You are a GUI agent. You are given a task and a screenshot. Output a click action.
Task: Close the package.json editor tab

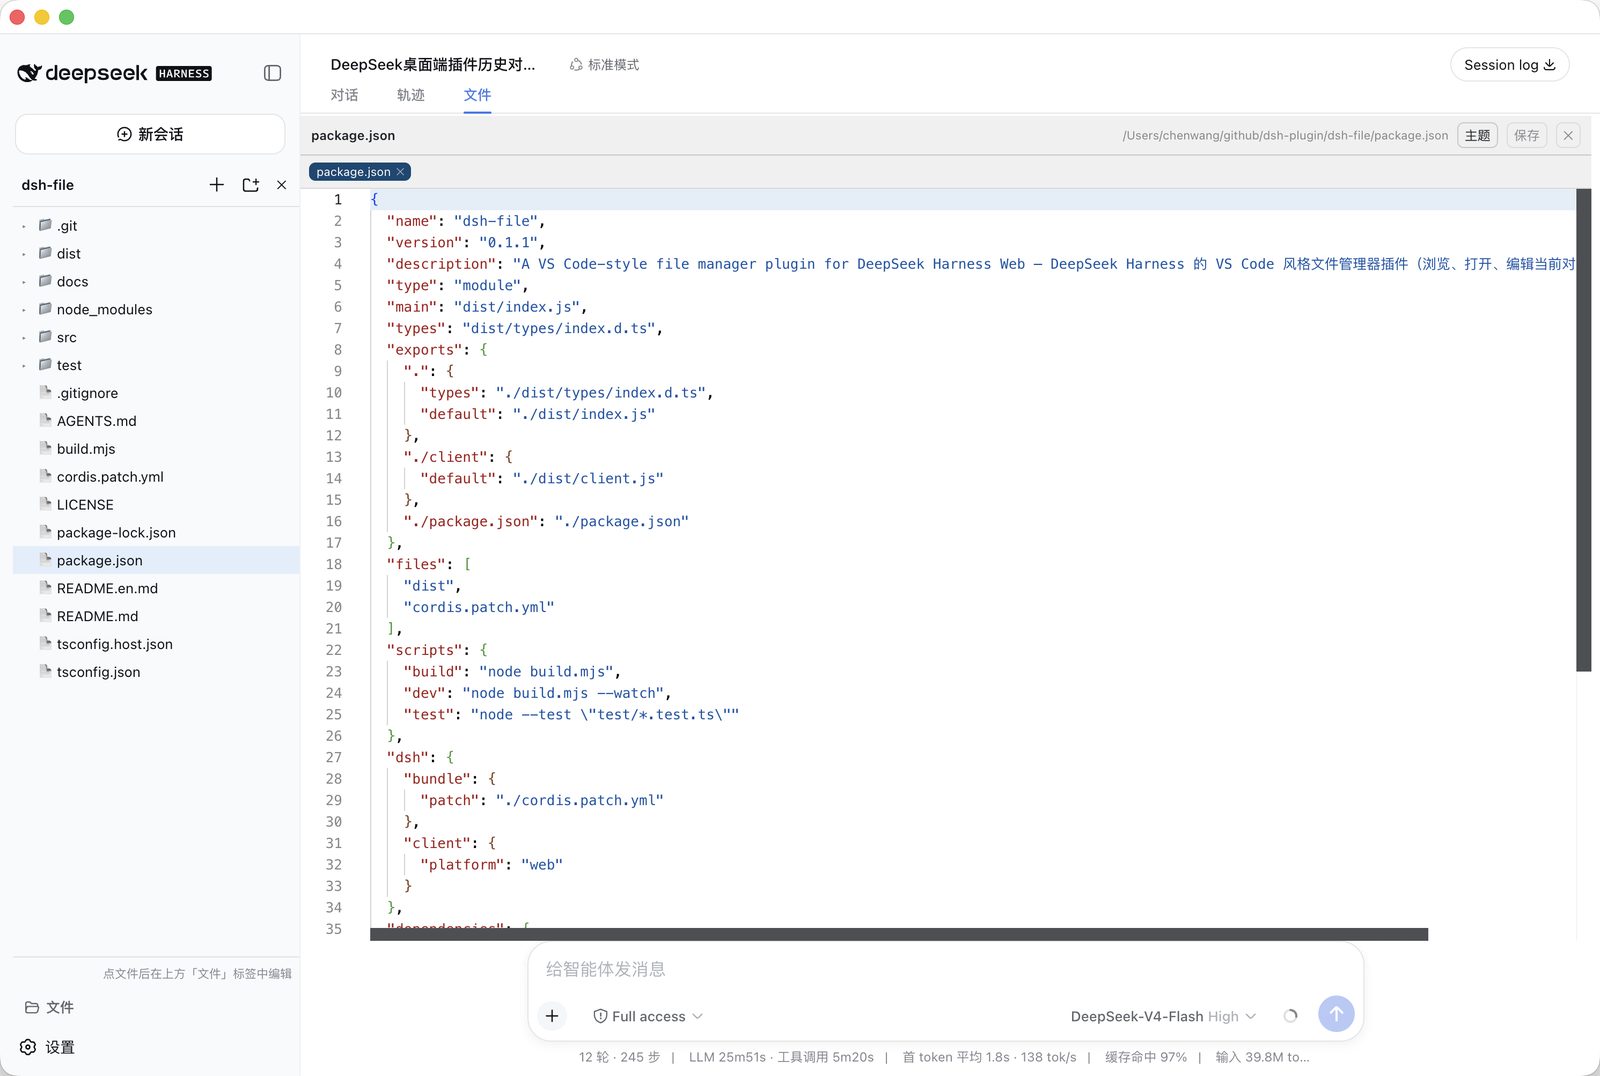[400, 172]
